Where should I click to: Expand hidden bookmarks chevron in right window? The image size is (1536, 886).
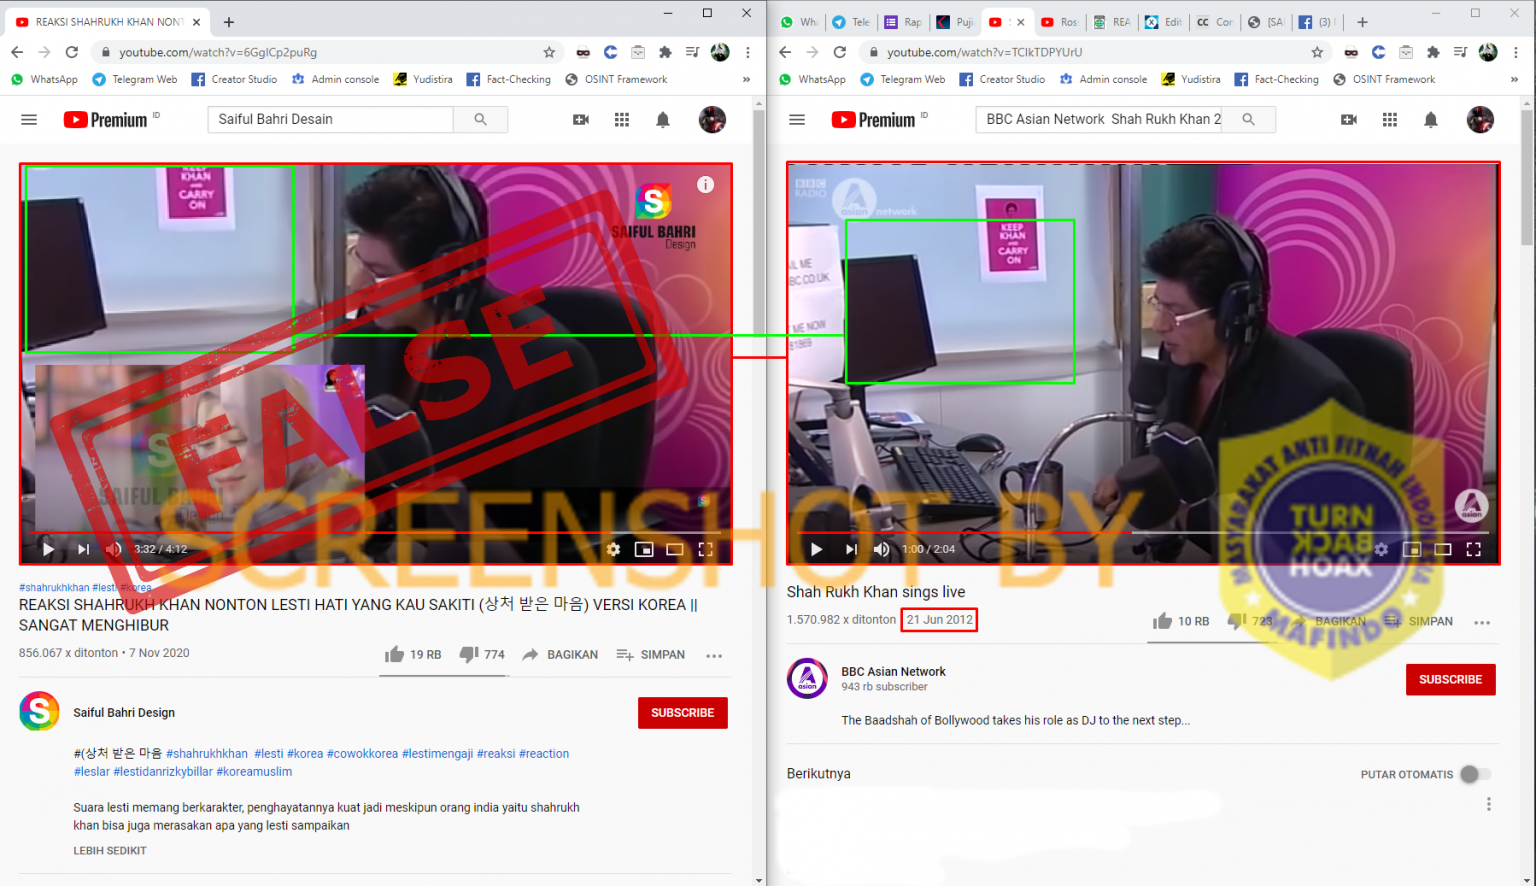coord(1514,79)
